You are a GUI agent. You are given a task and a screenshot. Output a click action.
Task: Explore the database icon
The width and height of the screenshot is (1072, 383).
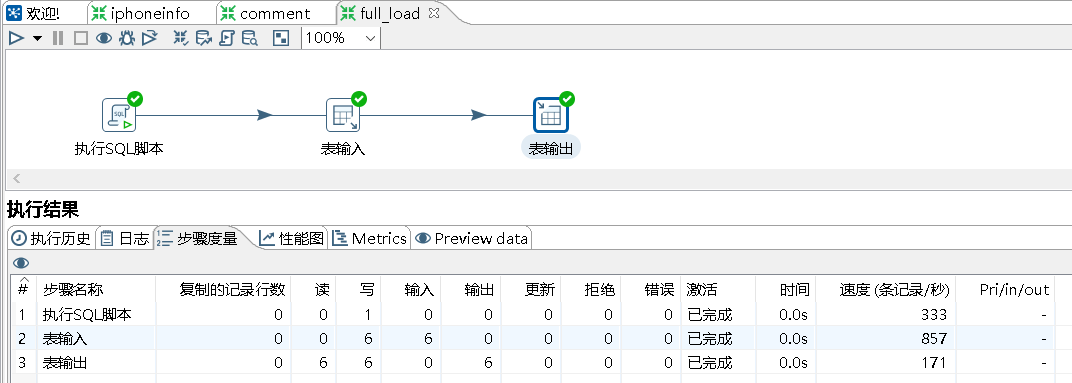250,38
